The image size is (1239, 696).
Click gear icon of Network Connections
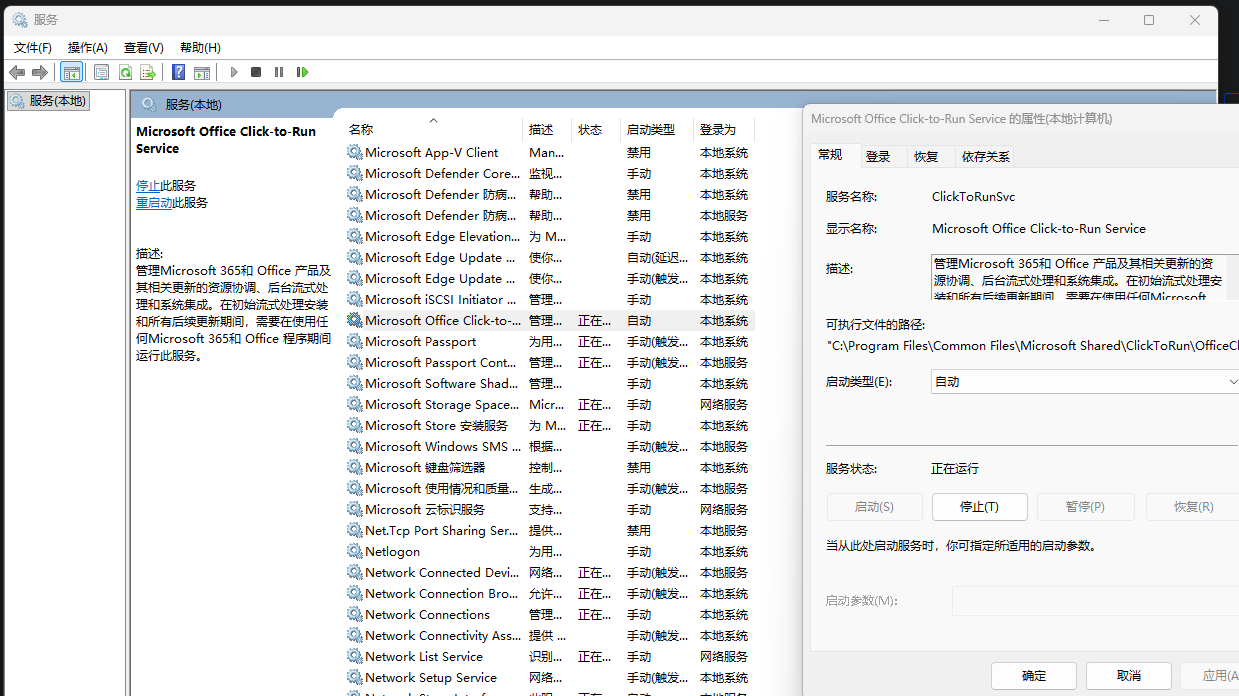click(x=355, y=614)
